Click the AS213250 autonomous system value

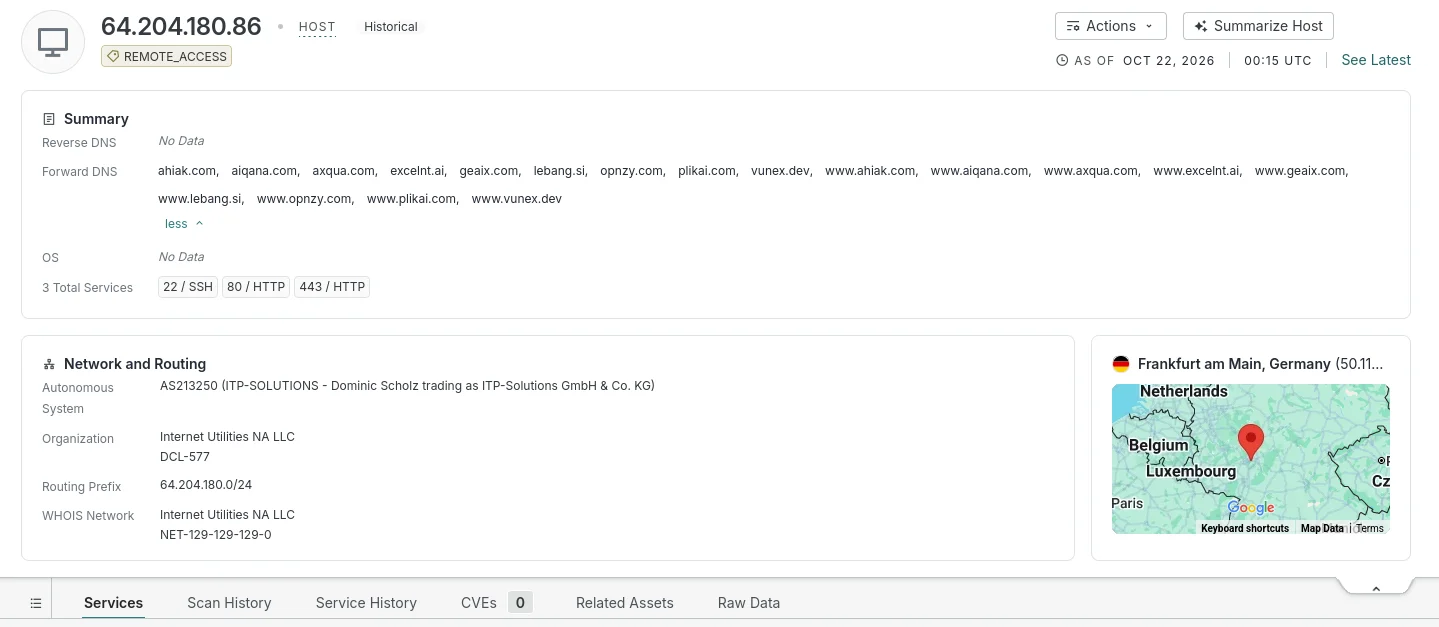tap(407, 386)
